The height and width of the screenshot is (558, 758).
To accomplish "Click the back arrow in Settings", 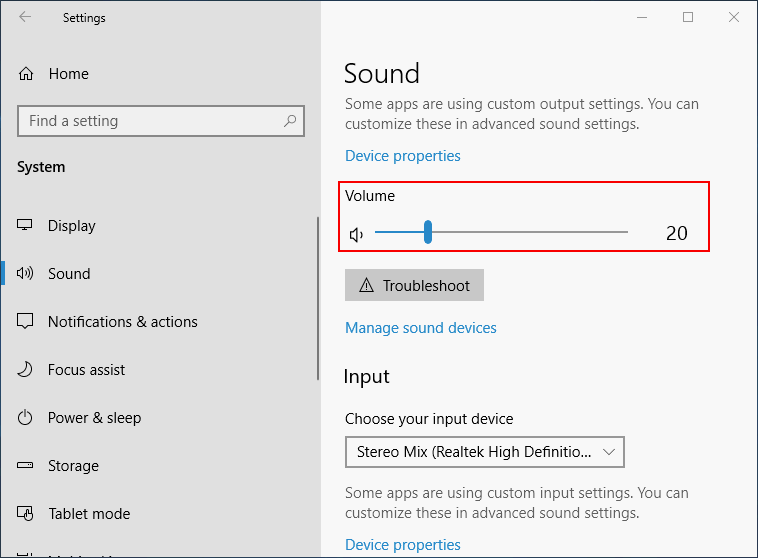I will click(25, 17).
